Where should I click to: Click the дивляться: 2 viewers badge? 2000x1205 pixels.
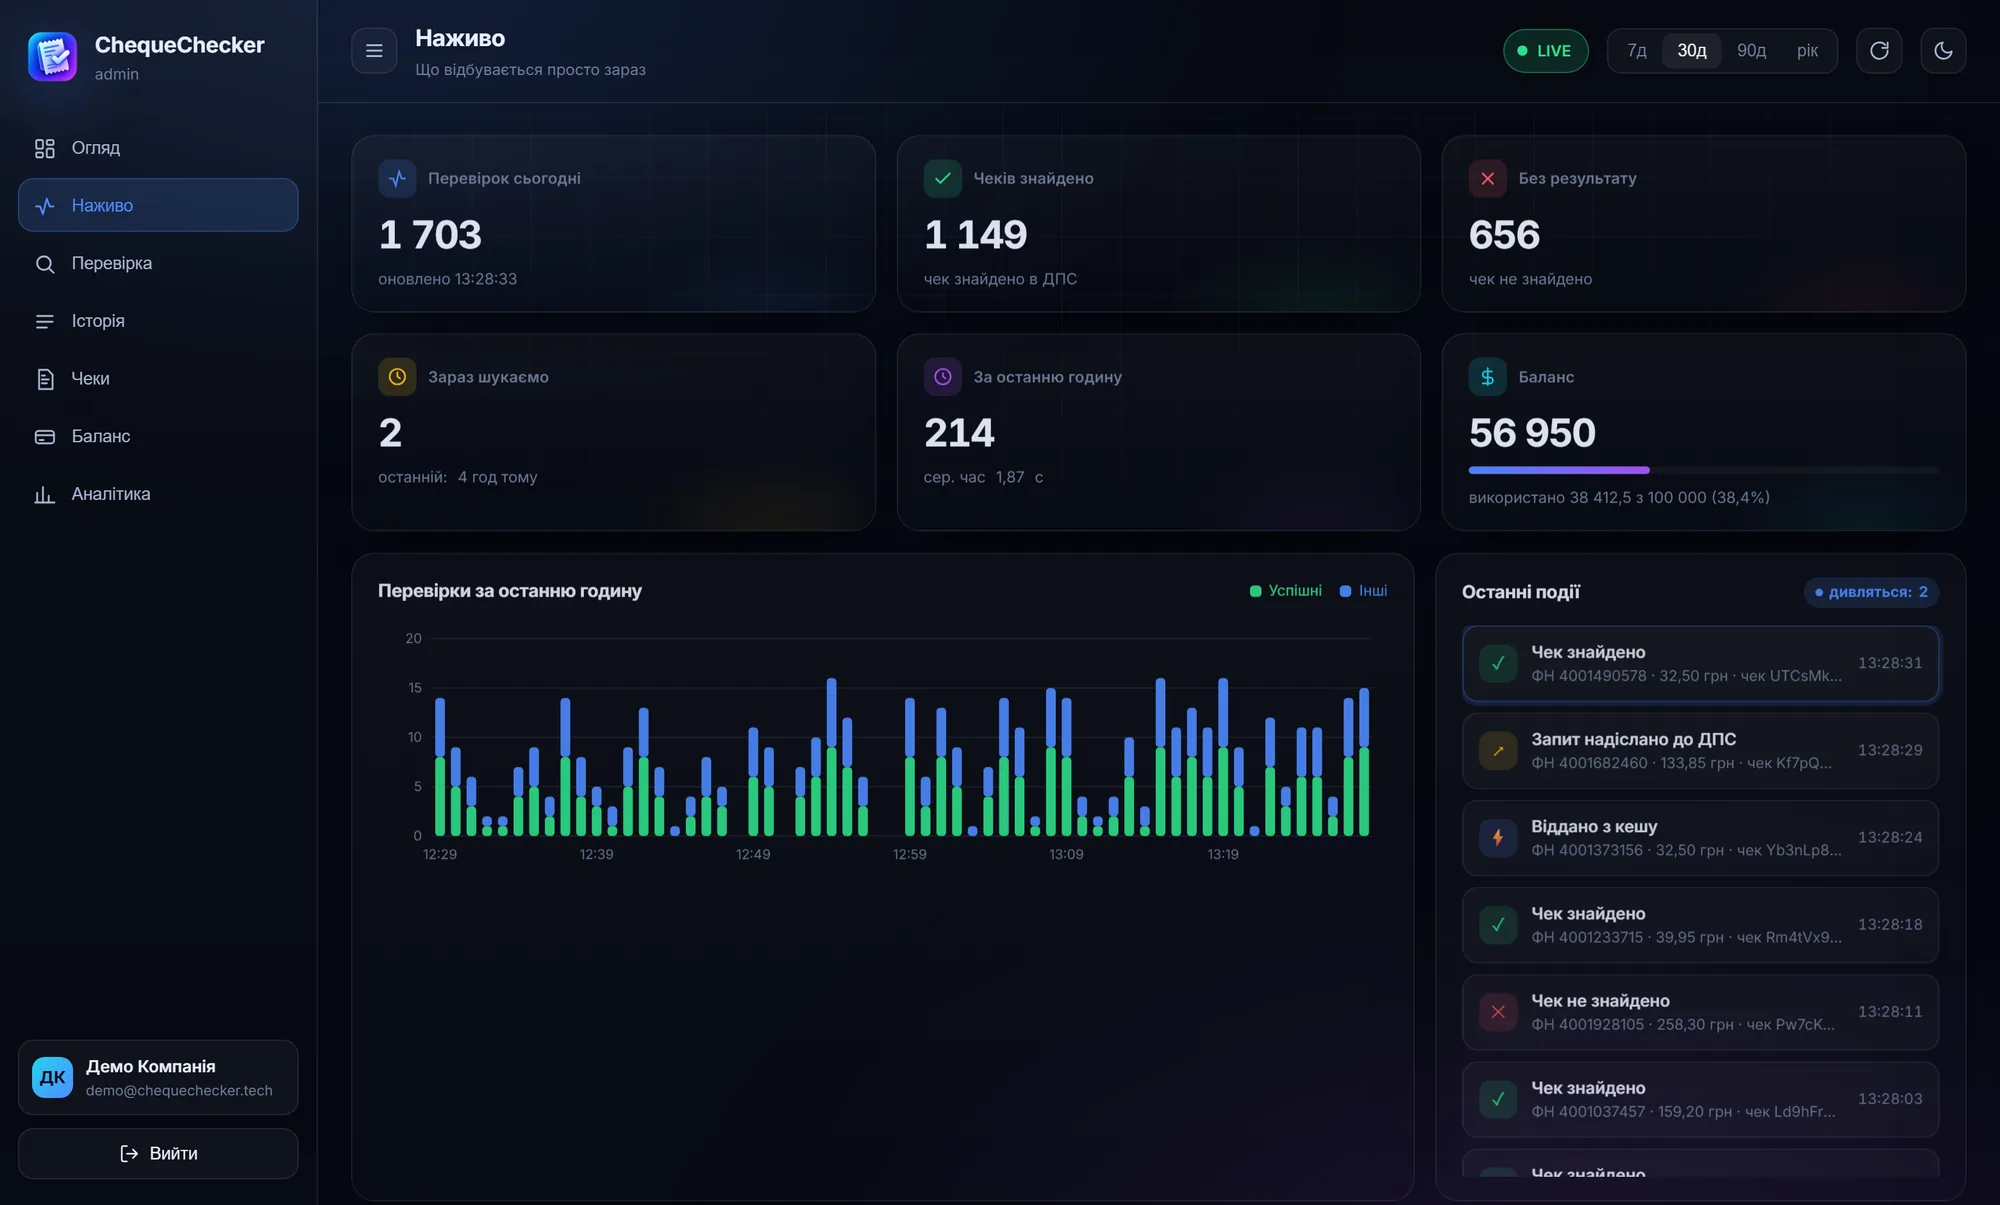coord(1871,592)
